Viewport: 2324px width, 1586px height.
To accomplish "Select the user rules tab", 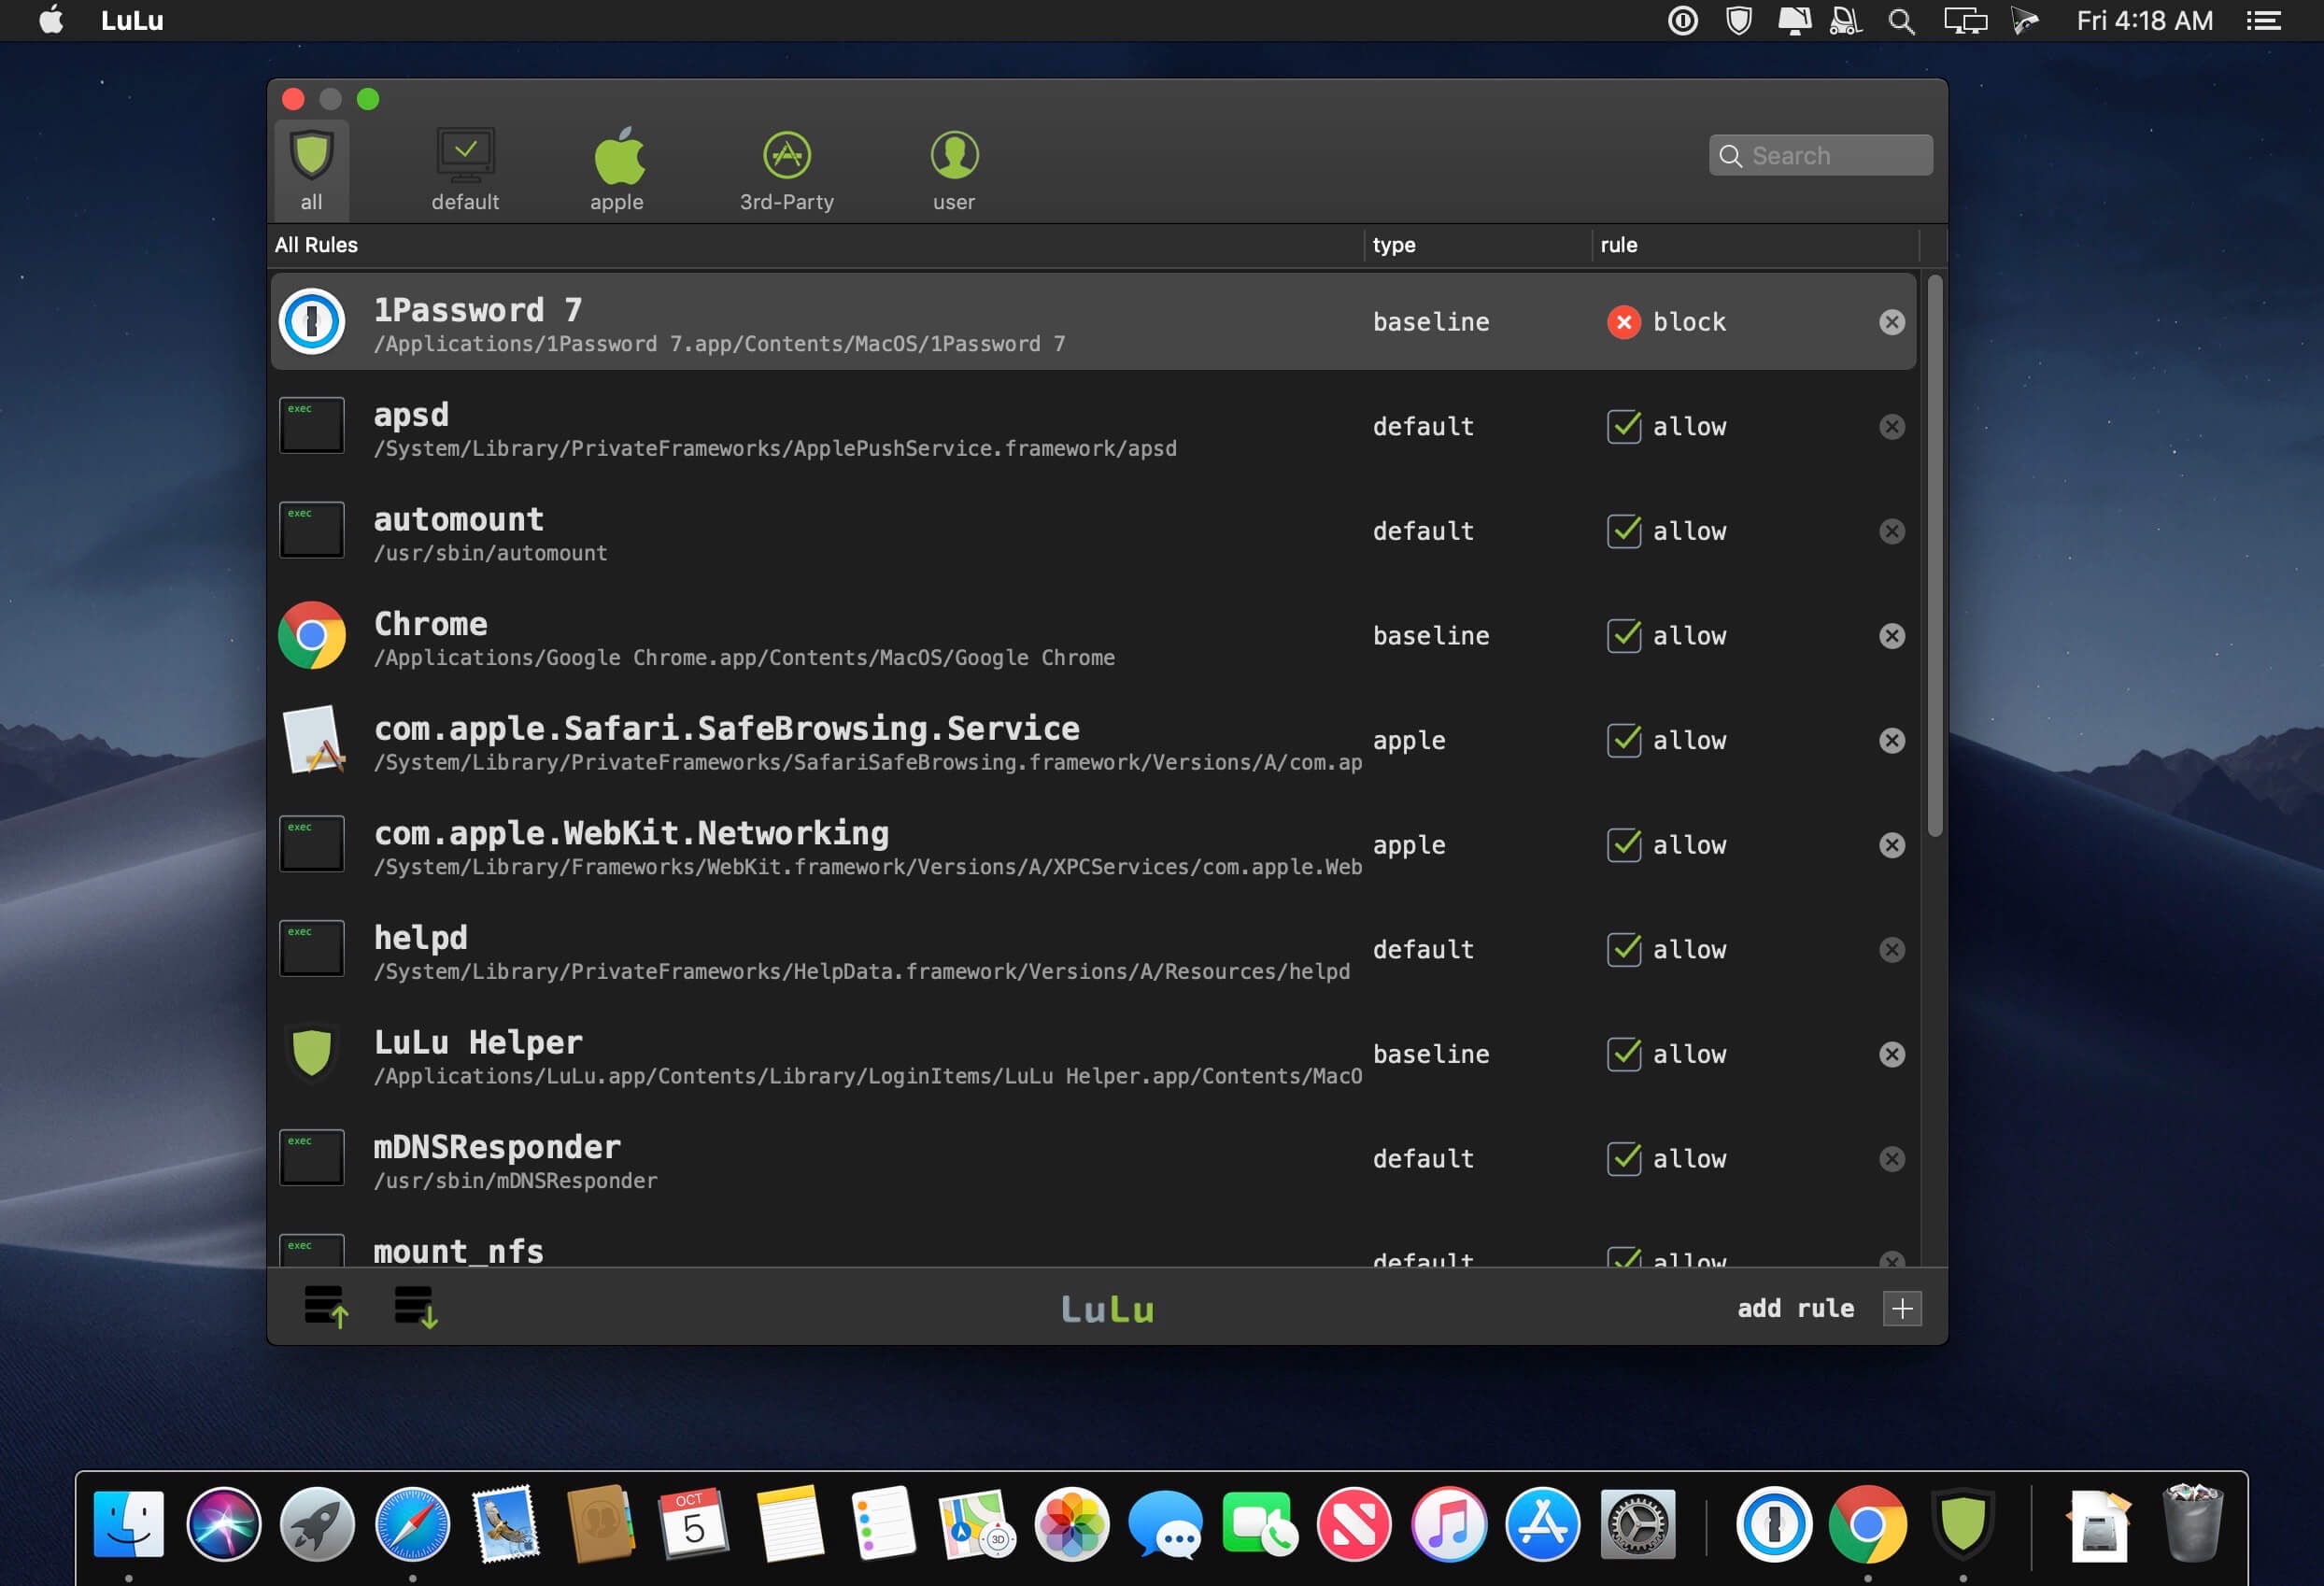I will pyautogui.click(x=953, y=170).
